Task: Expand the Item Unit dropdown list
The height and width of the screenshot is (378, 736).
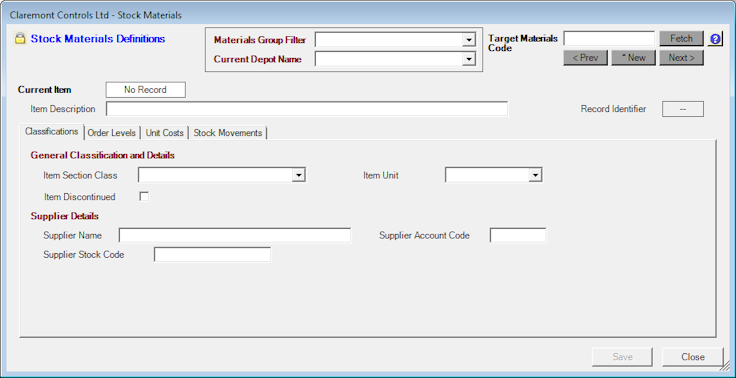Action: [x=535, y=175]
